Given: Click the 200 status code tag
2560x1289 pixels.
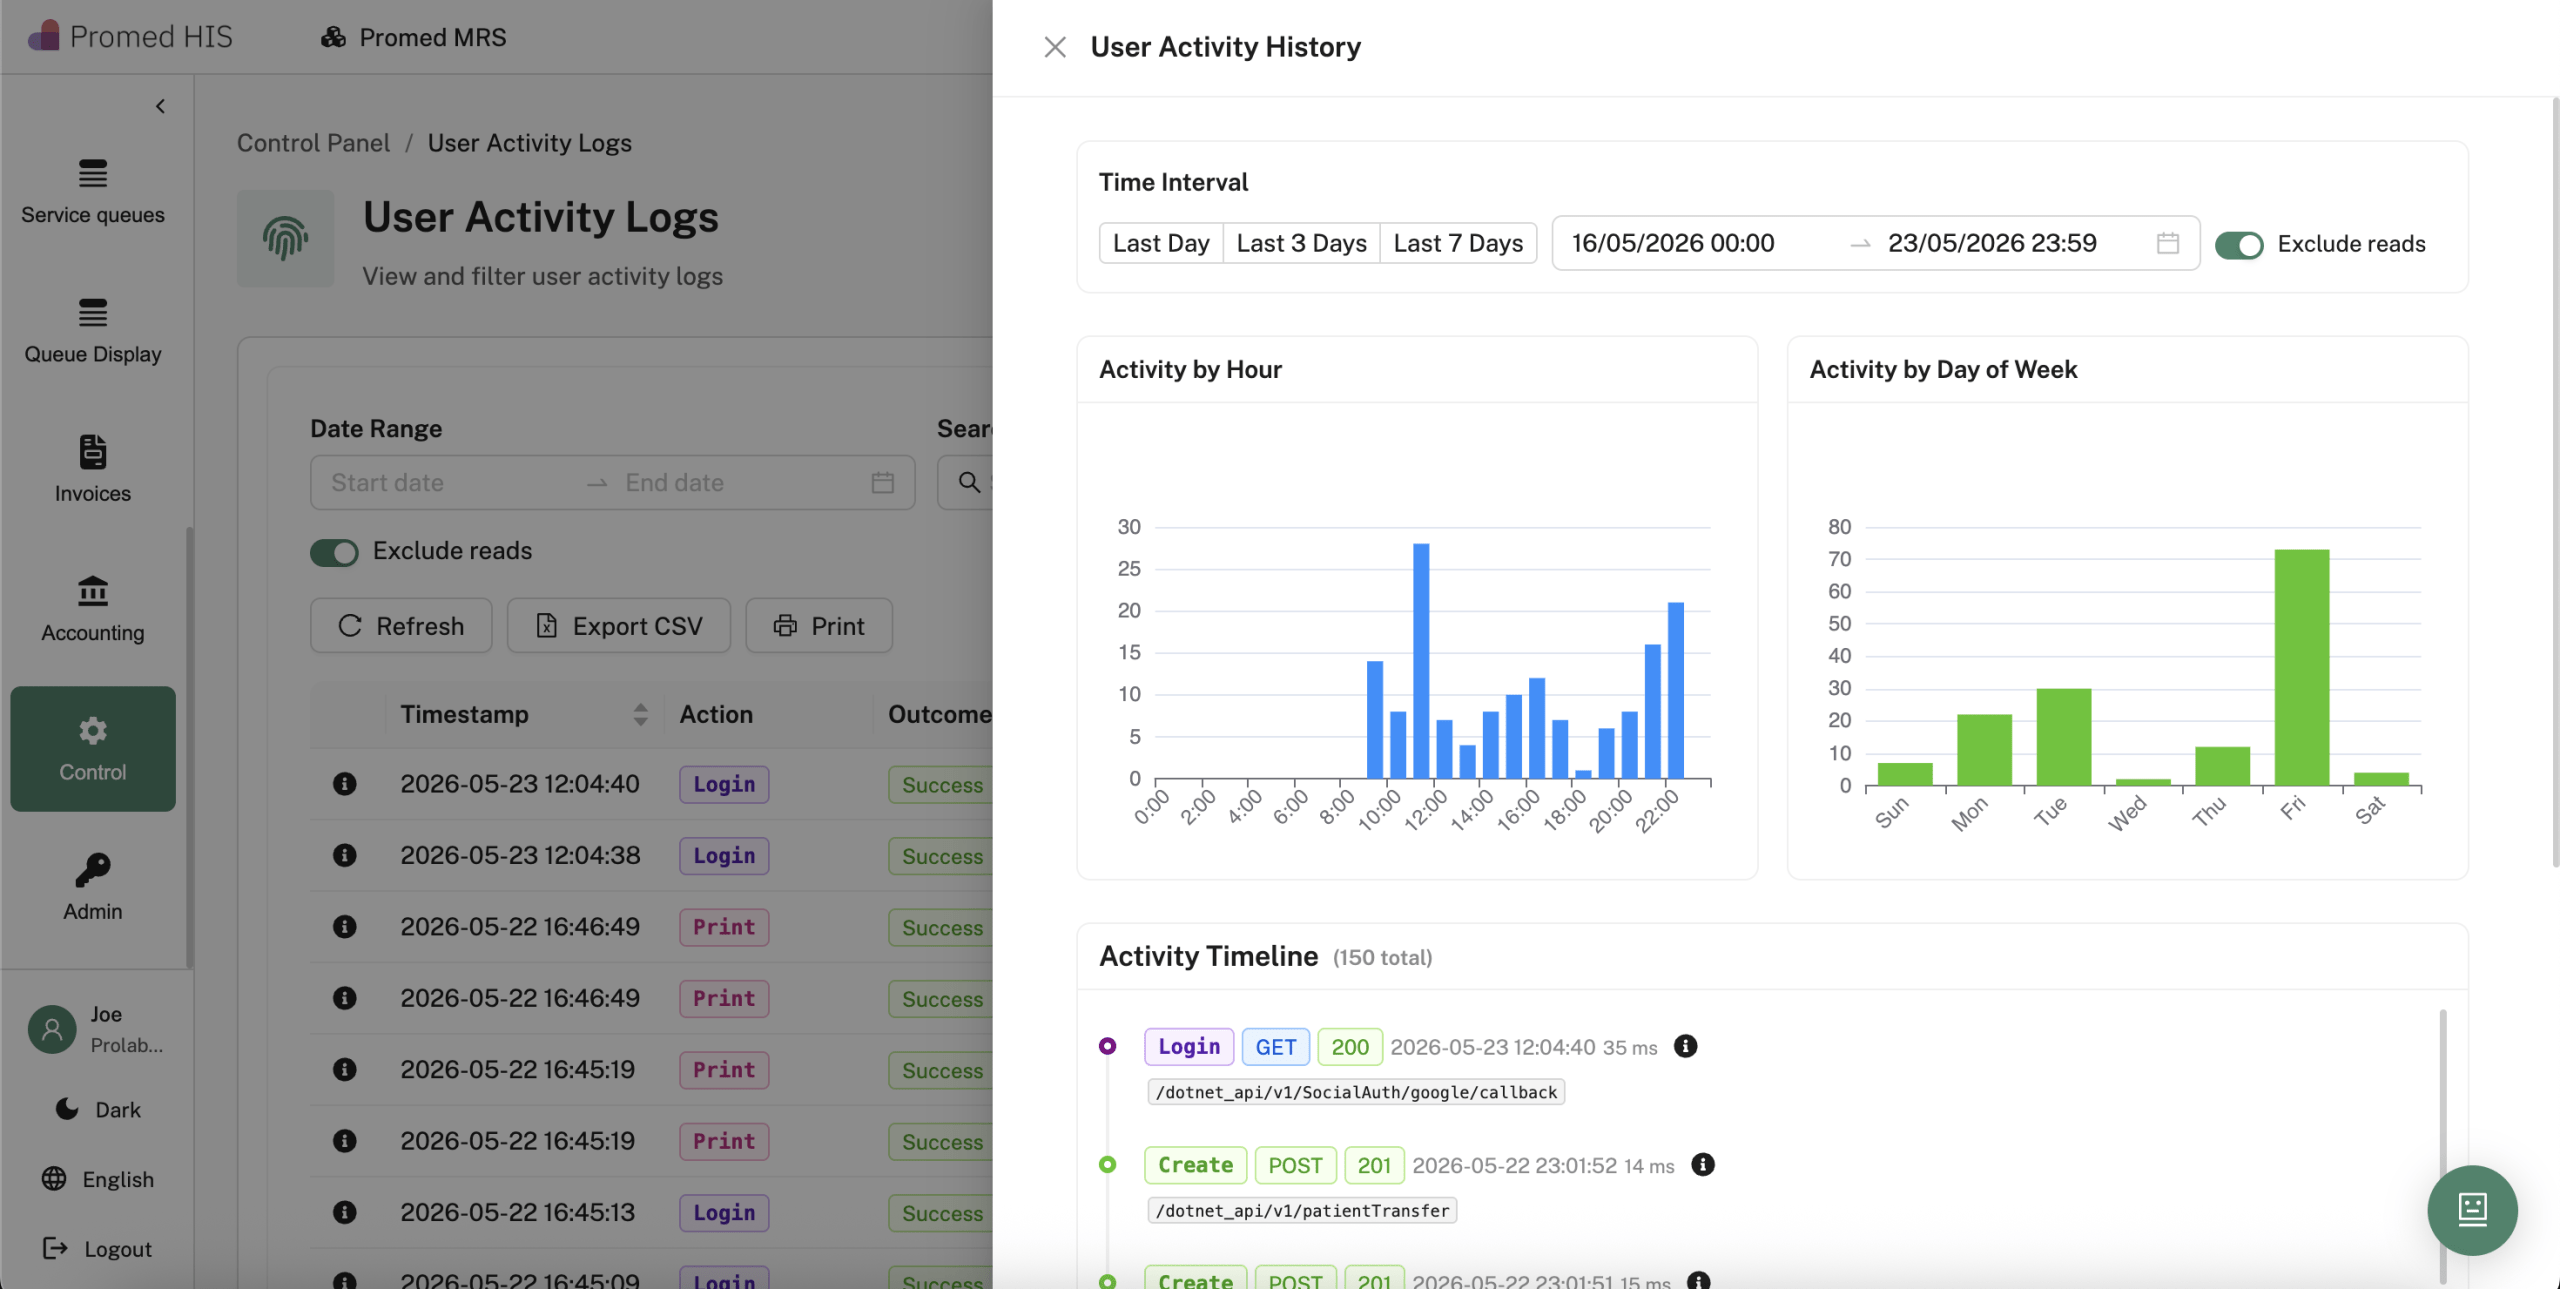Looking at the screenshot, I should [1350, 1047].
